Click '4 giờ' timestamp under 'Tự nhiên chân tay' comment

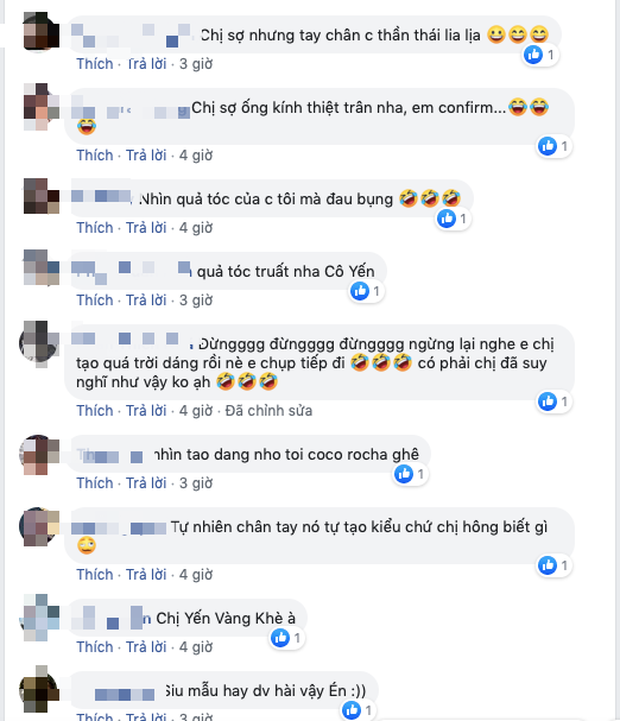[x=196, y=574]
